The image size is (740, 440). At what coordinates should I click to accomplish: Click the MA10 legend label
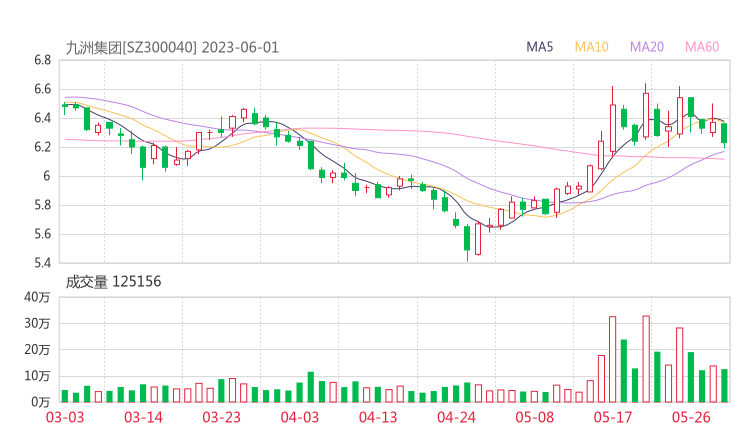point(591,47)
